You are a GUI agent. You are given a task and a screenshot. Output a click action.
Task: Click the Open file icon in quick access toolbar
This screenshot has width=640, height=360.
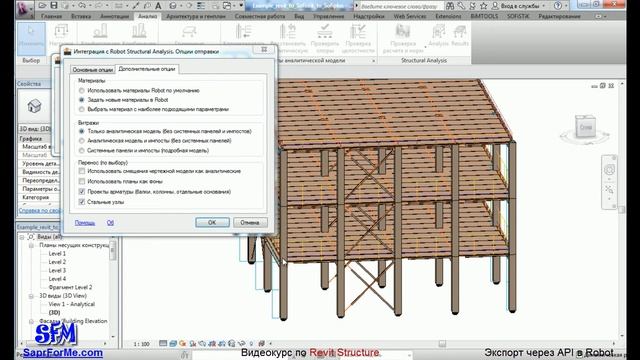tap(42, 6)
